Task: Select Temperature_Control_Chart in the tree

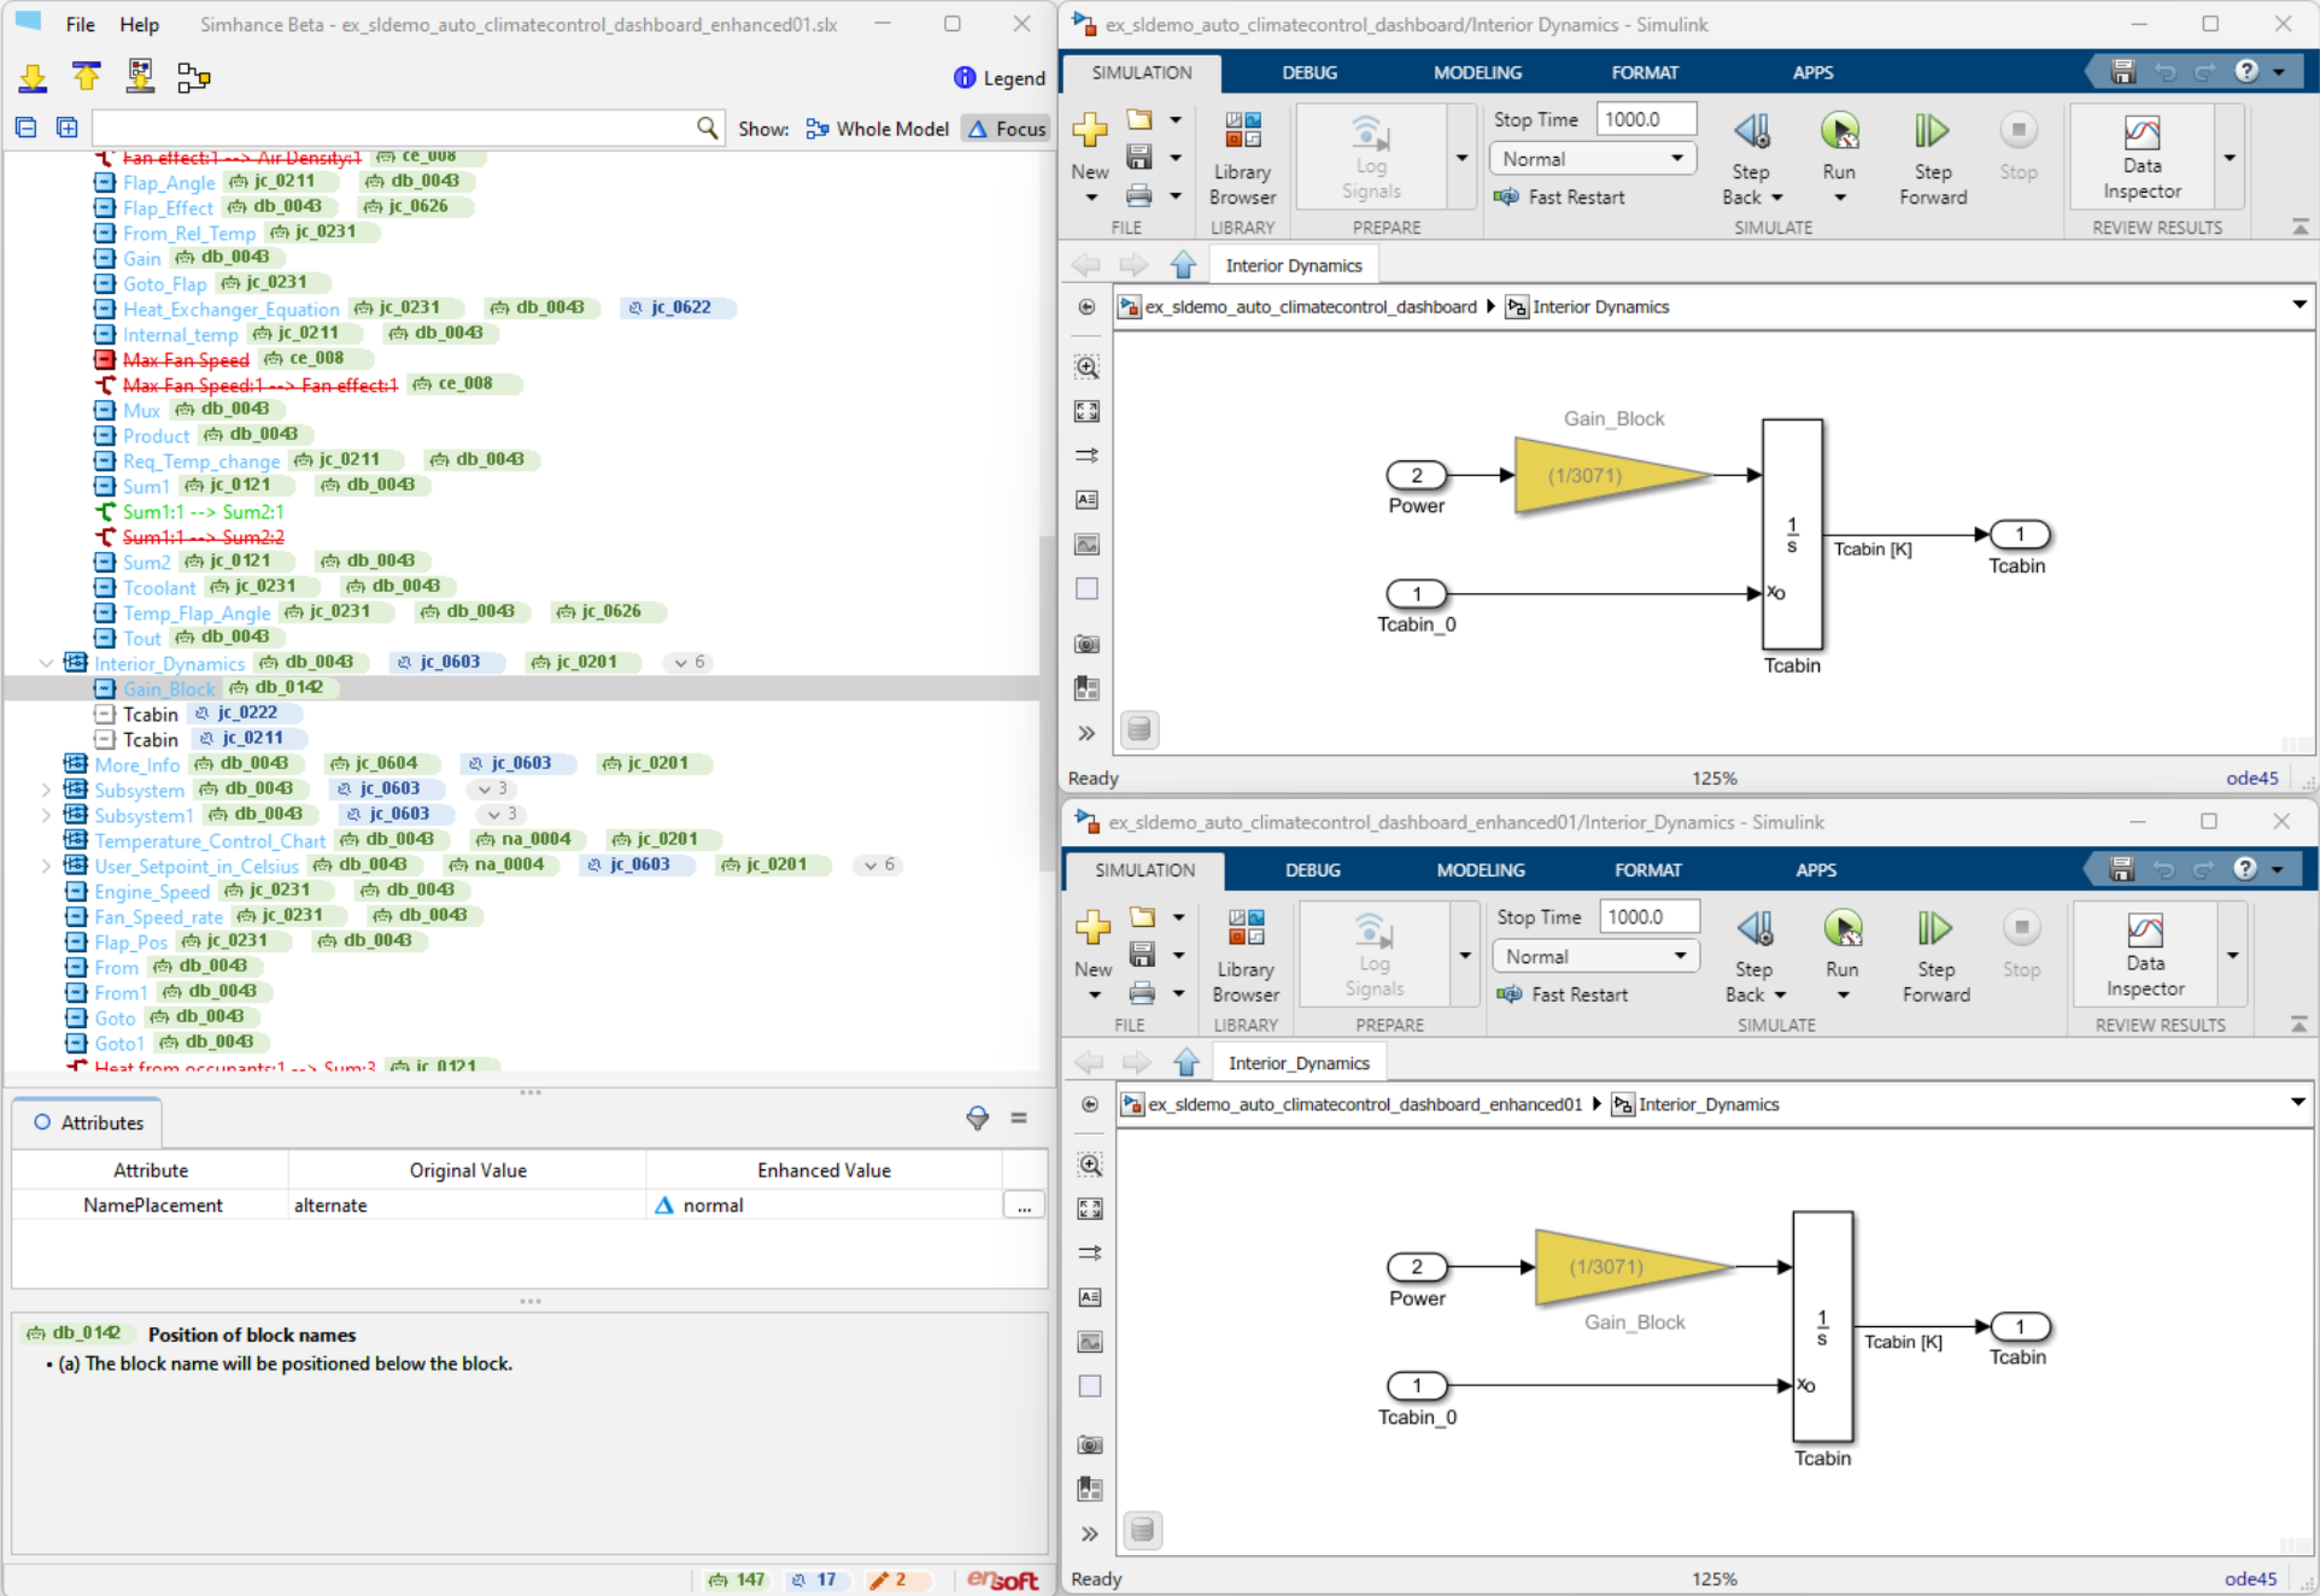Action: coord(210,841)
